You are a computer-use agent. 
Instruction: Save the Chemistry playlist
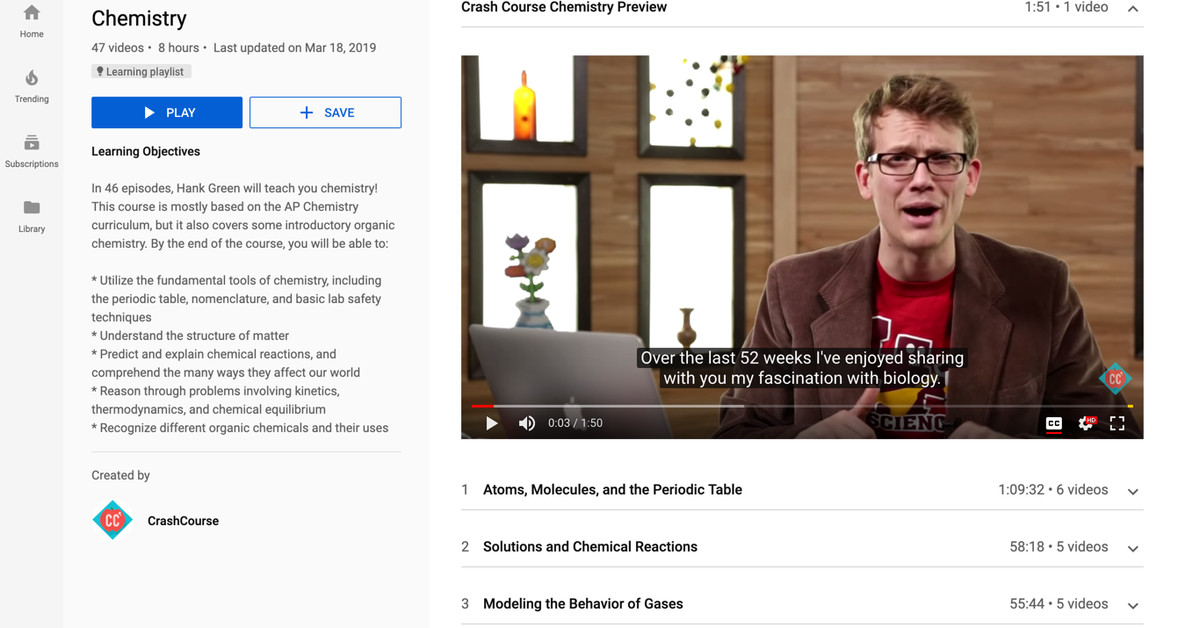(325, 112)
